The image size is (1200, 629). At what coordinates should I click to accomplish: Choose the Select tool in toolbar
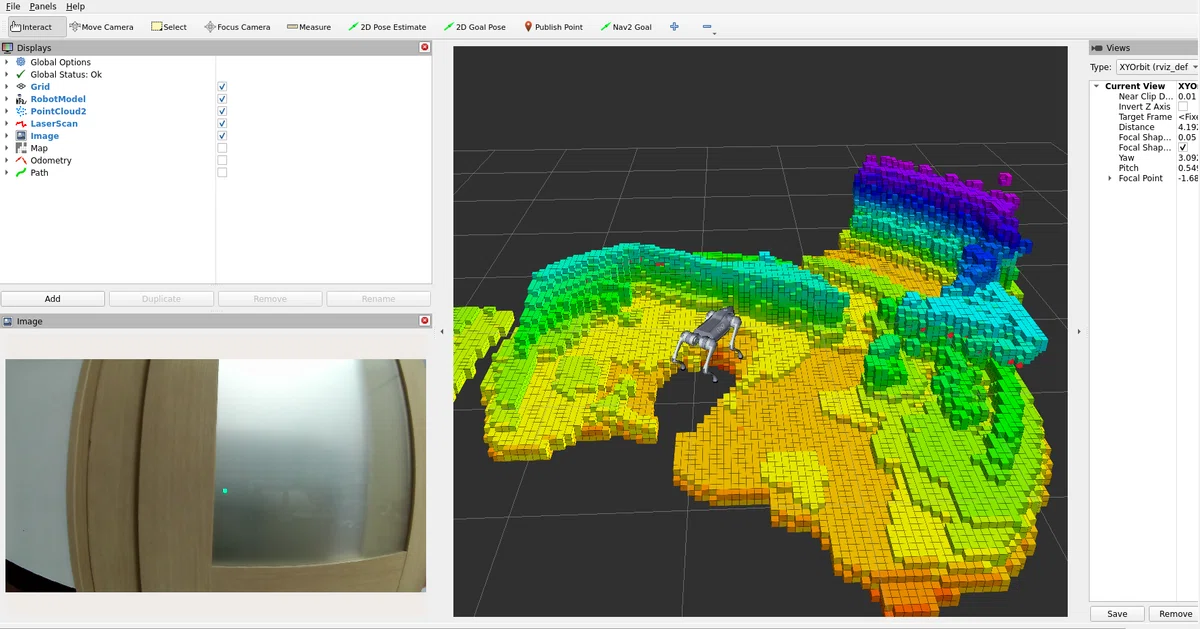point(169,27)
